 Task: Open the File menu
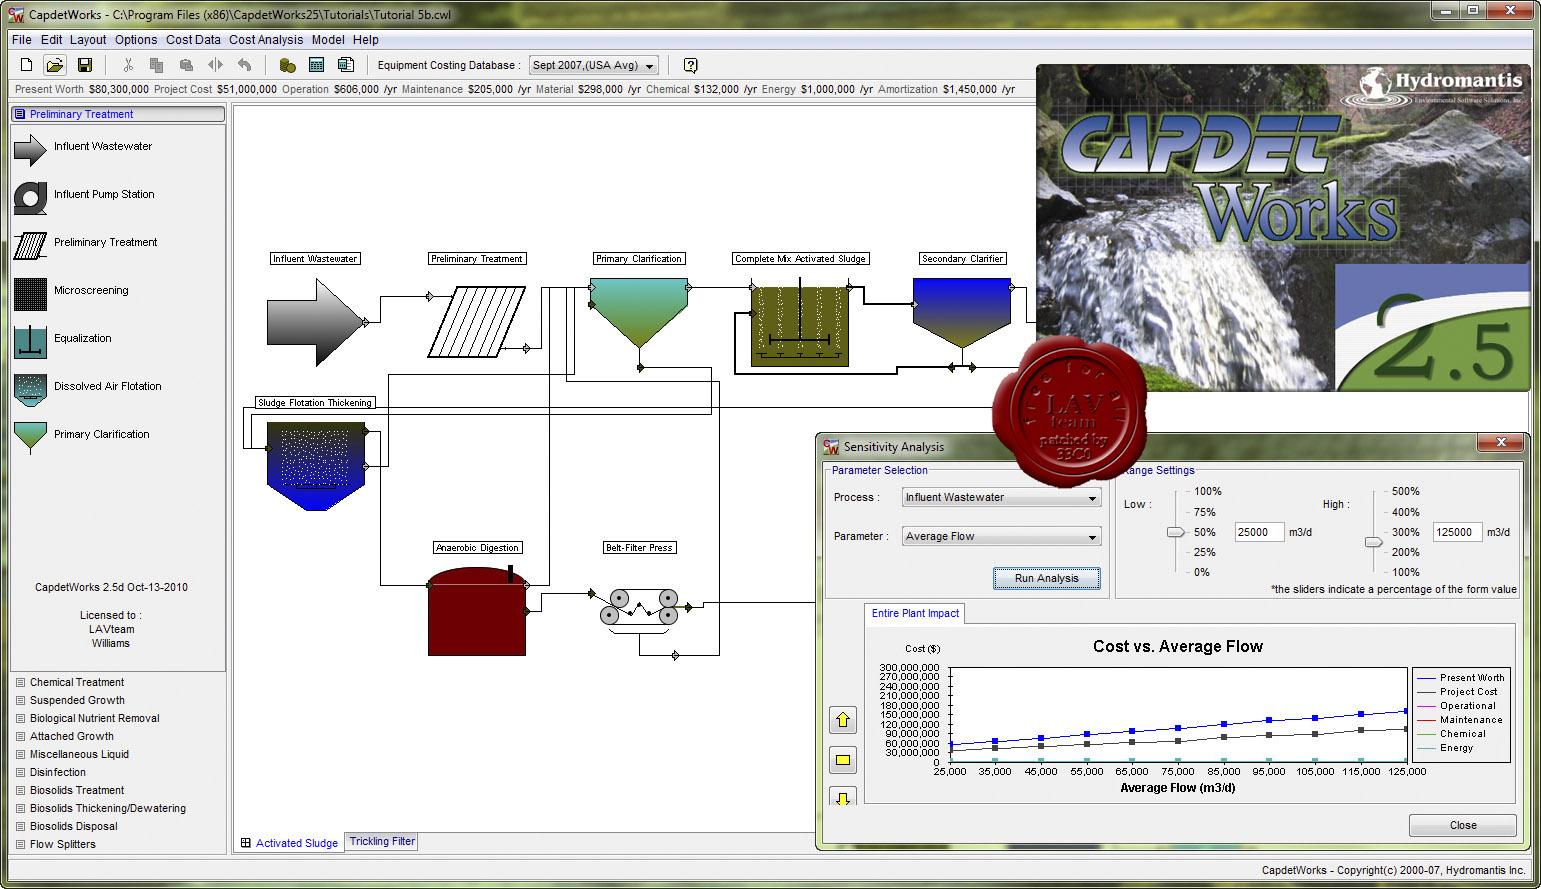(22, 40)
